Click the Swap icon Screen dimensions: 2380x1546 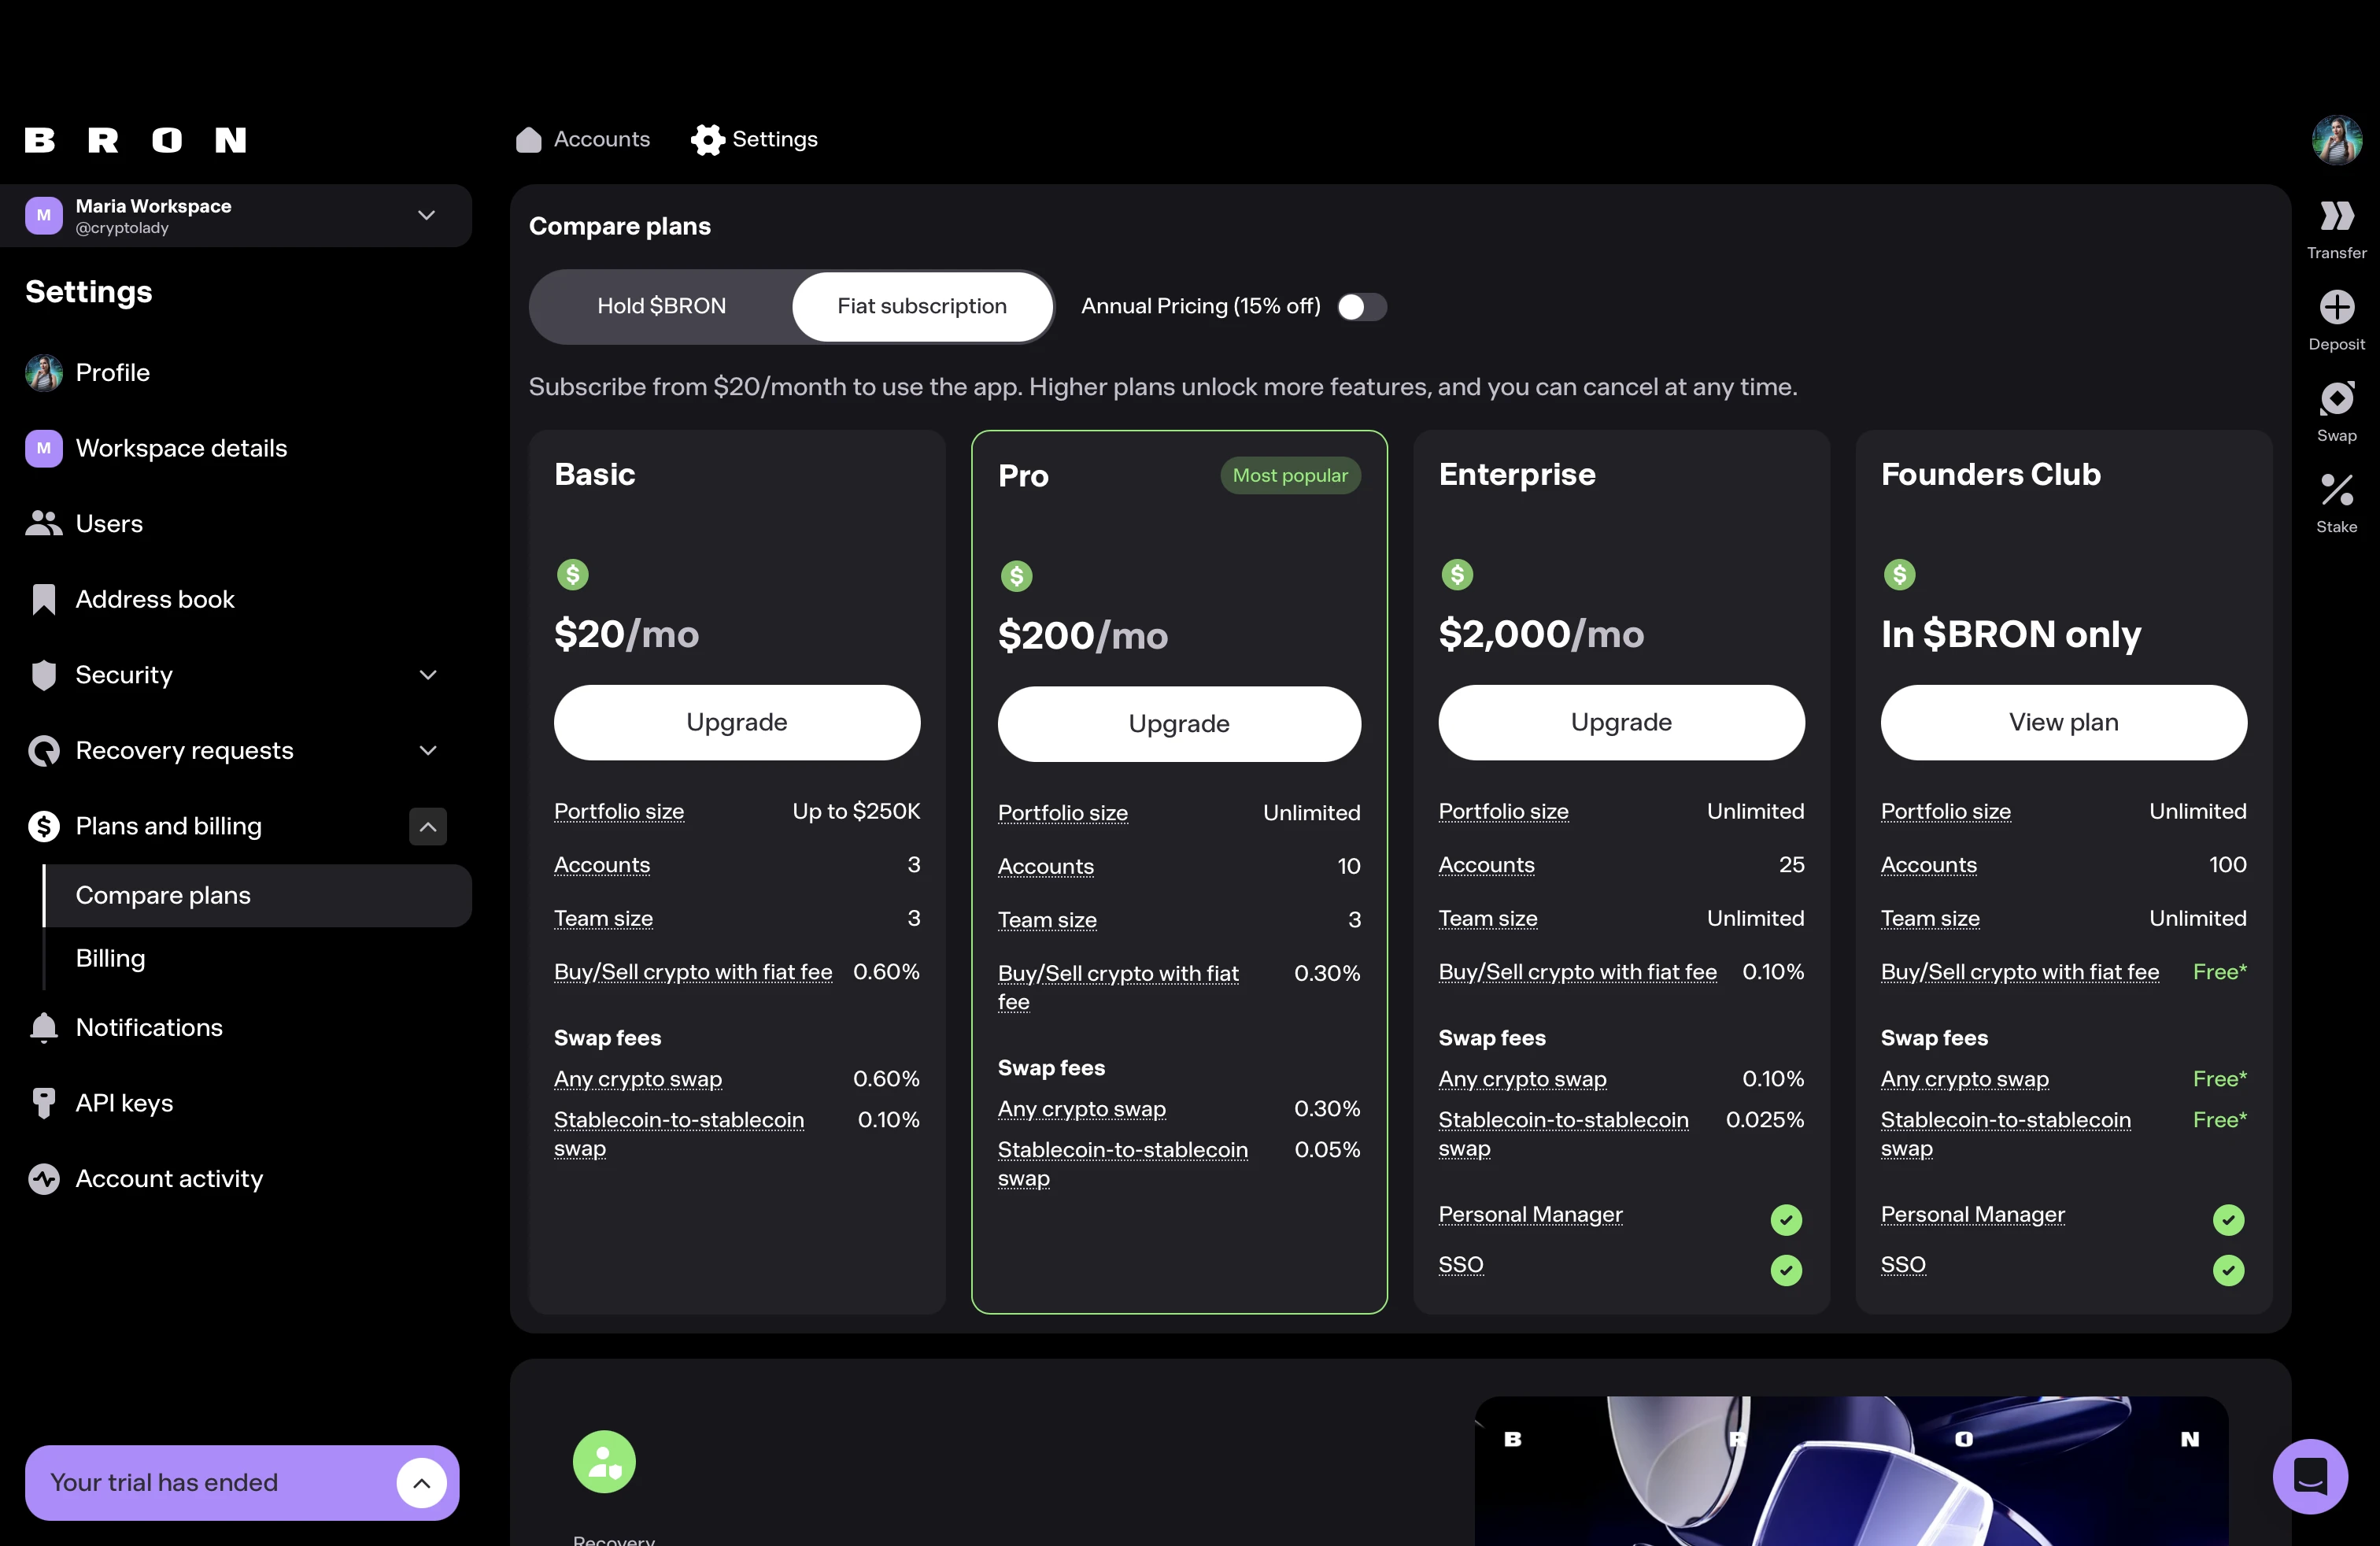tap(2336, 398)
